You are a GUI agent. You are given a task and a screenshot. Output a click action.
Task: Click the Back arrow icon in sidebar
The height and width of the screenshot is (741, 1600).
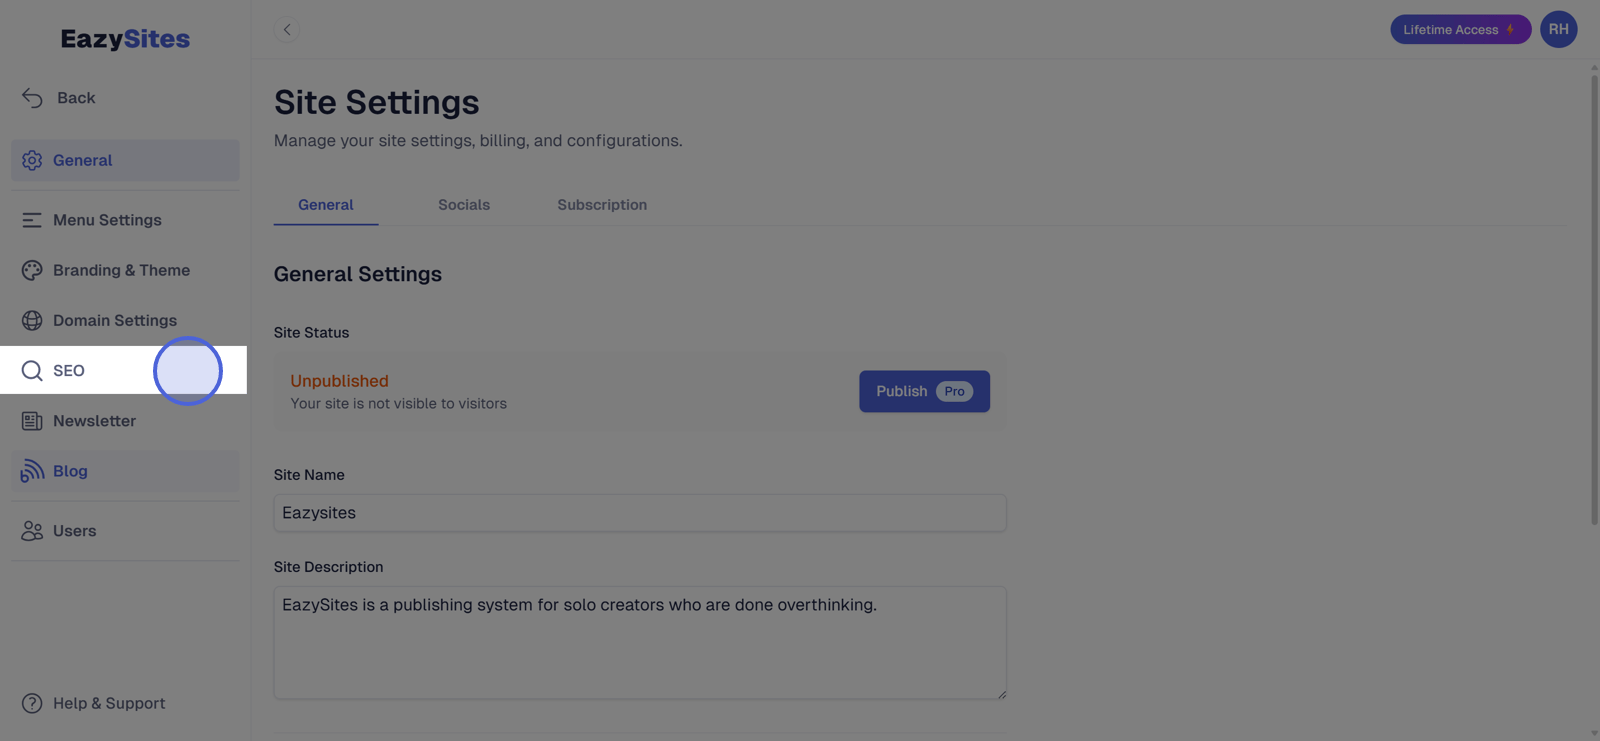32,98
